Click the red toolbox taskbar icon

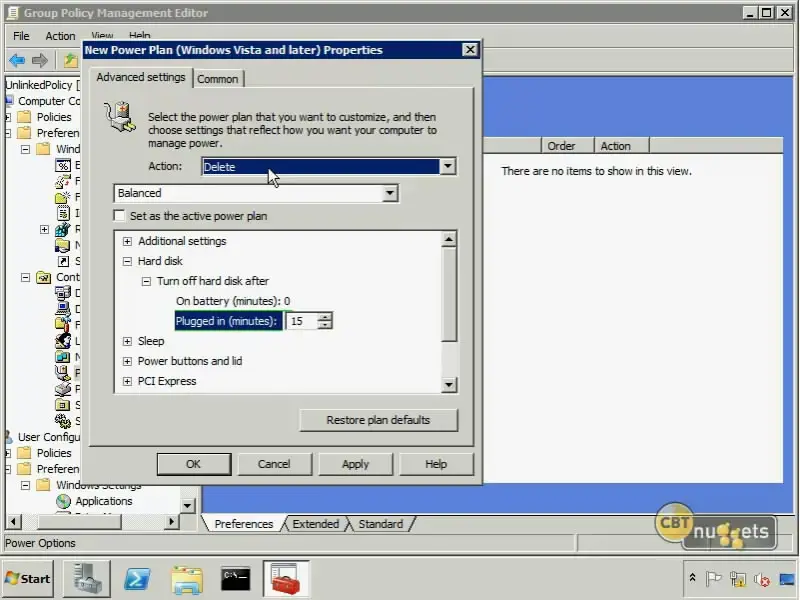tap(286, 579)
